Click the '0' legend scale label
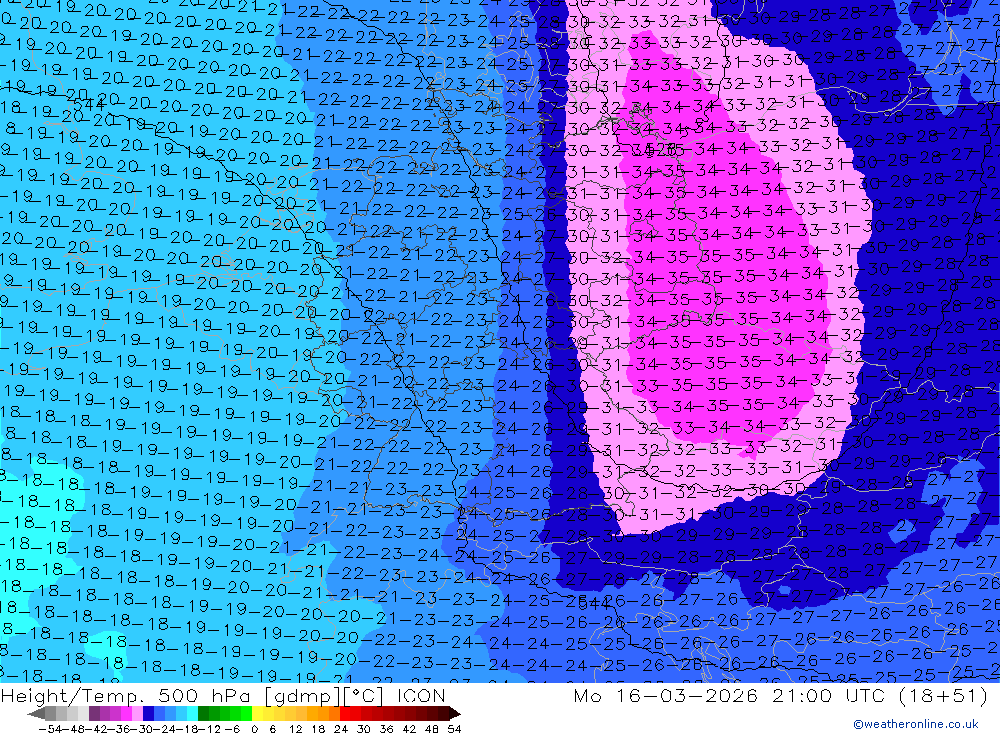The image size is (1000, 733). click(x=254, y=729)
